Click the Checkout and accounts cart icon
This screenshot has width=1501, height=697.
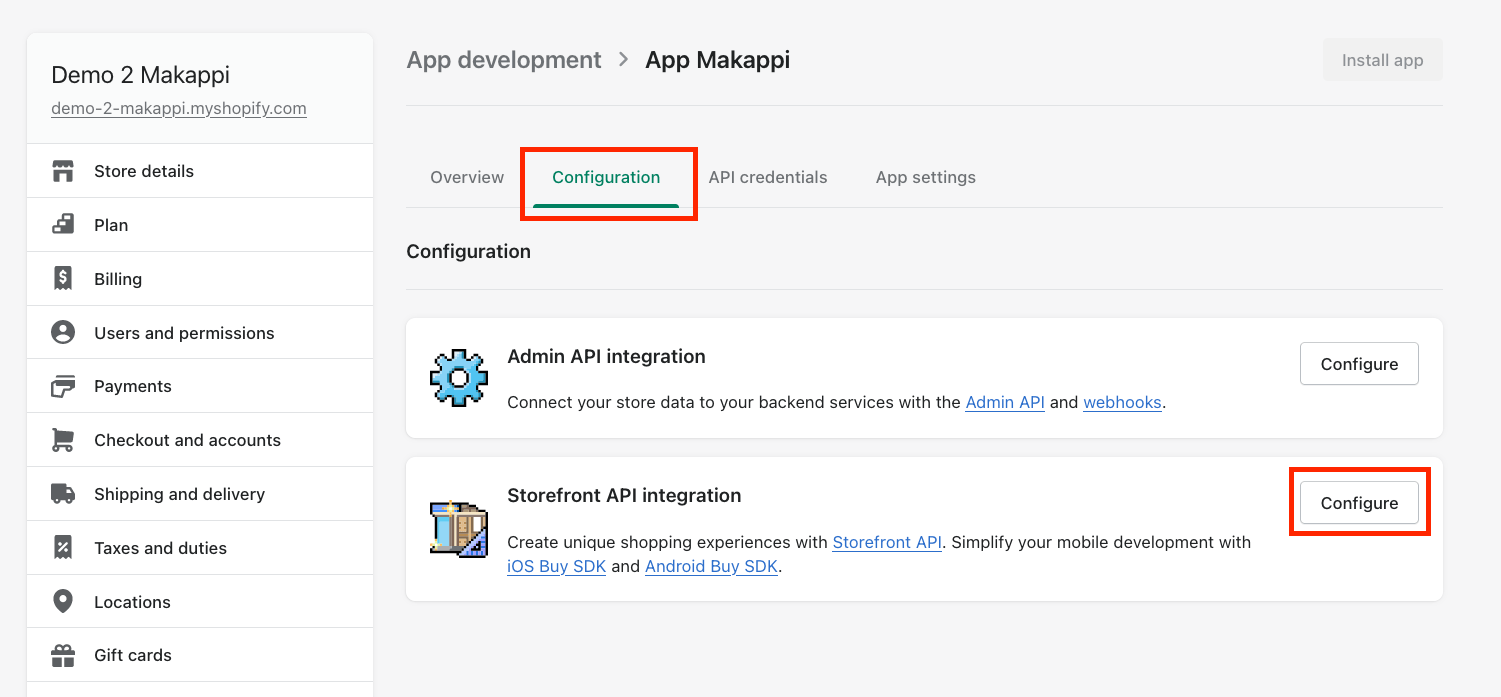tap(63, 440)
